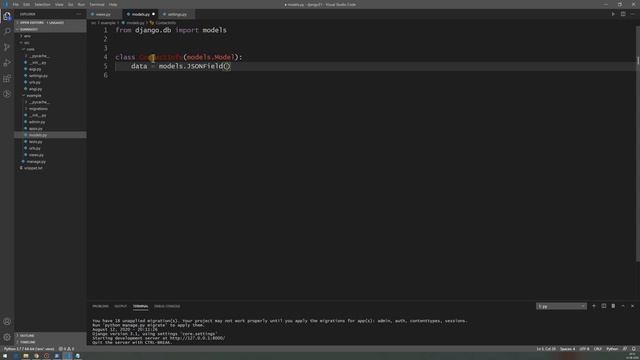
Task: Open the Extensions view
Action: (x=7, y=78)
